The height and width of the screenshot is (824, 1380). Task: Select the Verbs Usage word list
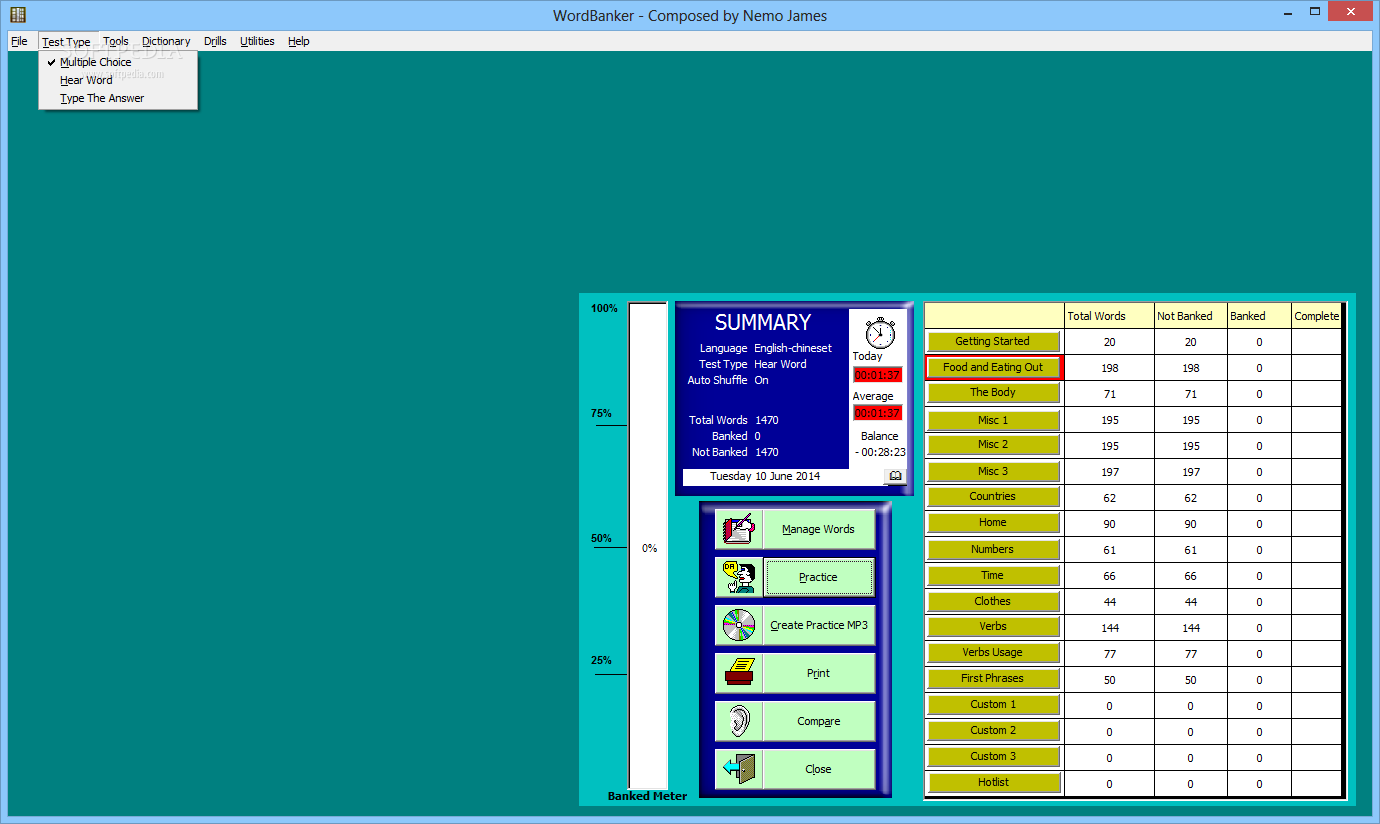pyautogui.click(x=993, y=653)
